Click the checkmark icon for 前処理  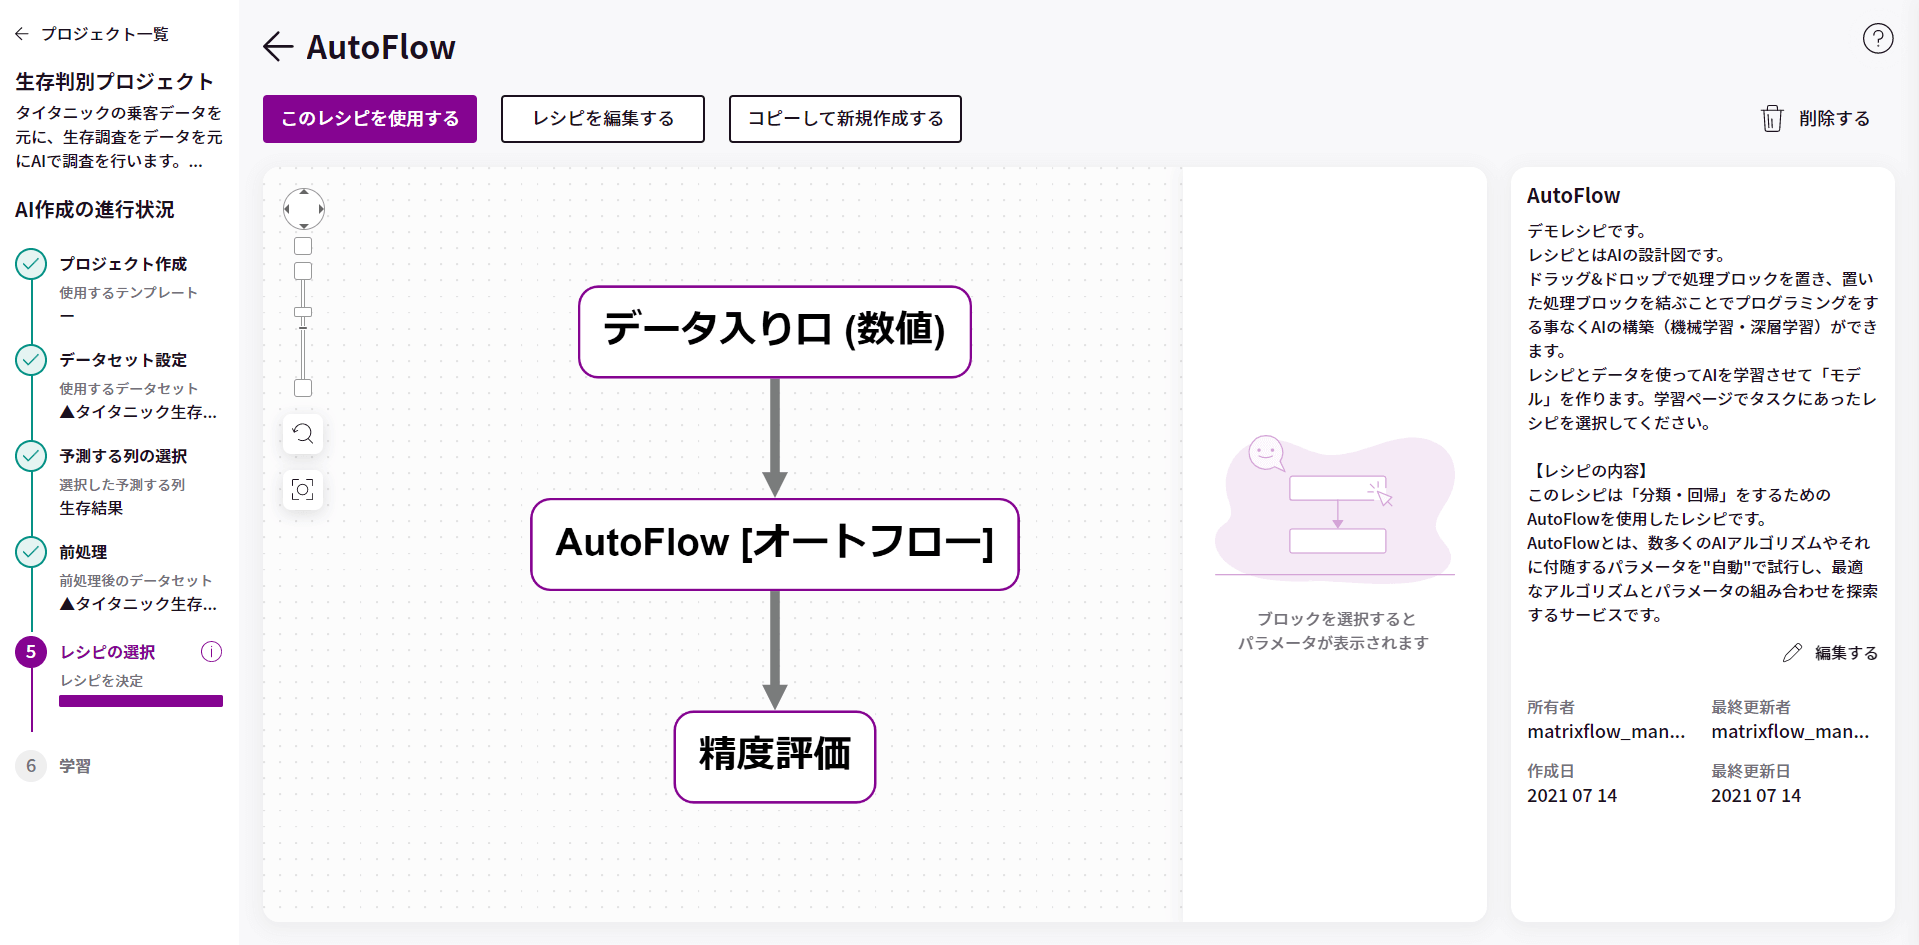pos(31,552)
